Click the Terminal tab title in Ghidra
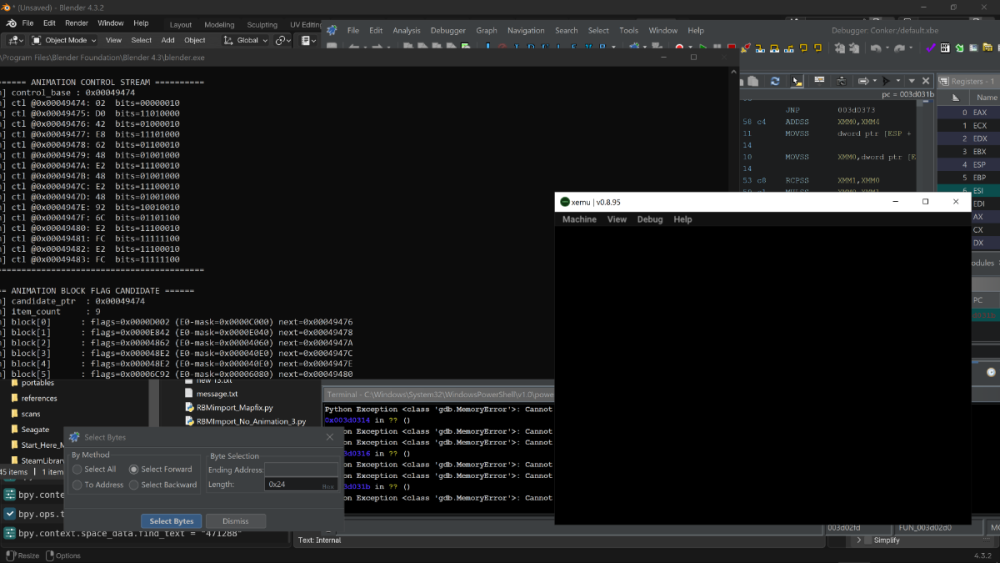 click(x=439, y=395)
